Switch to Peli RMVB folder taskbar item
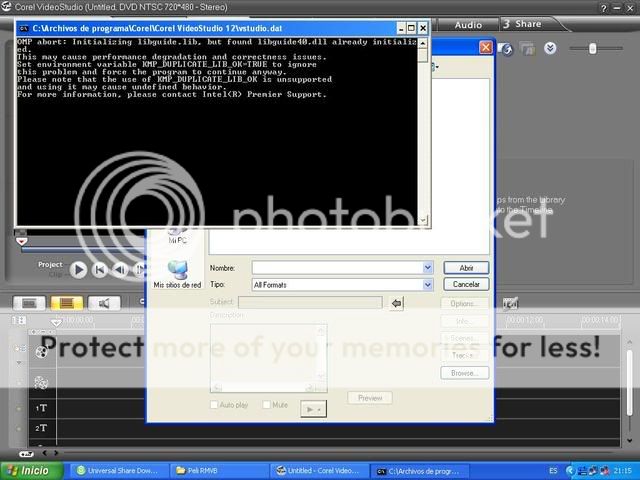 pyautogui.click(x=218, y=471)
